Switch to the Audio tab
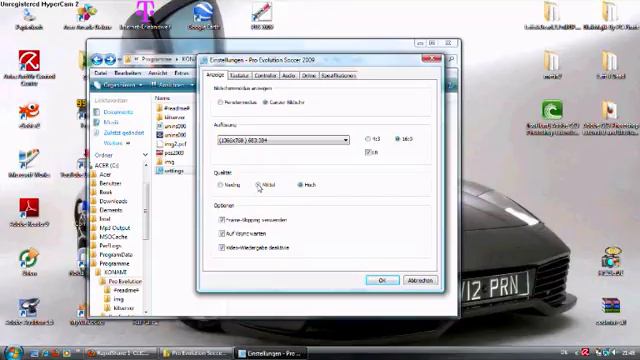640x360 pixels. [x=289, y=76]
